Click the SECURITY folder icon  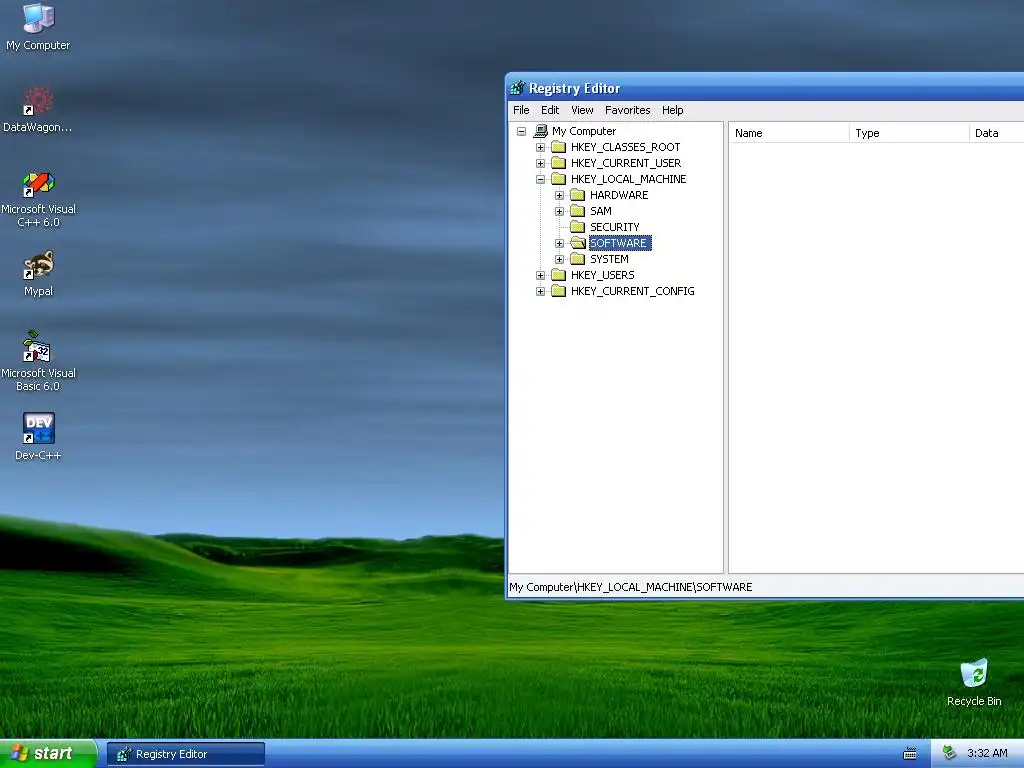coord(577,227)
